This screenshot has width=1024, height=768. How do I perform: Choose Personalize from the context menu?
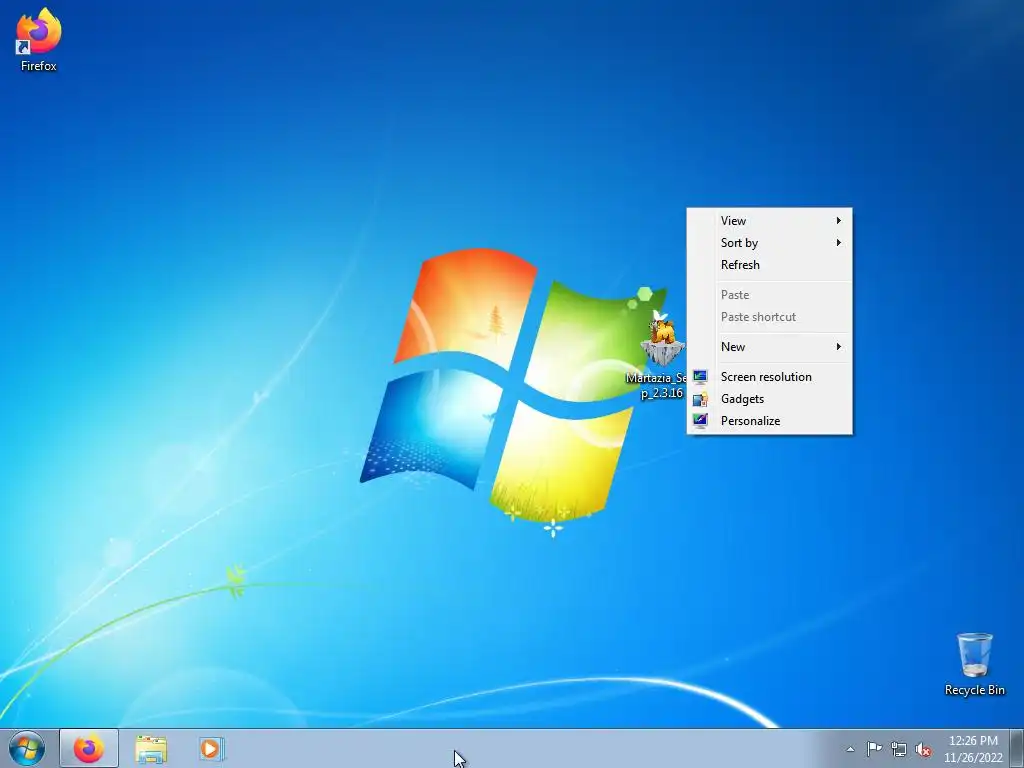tap(769, 421)
